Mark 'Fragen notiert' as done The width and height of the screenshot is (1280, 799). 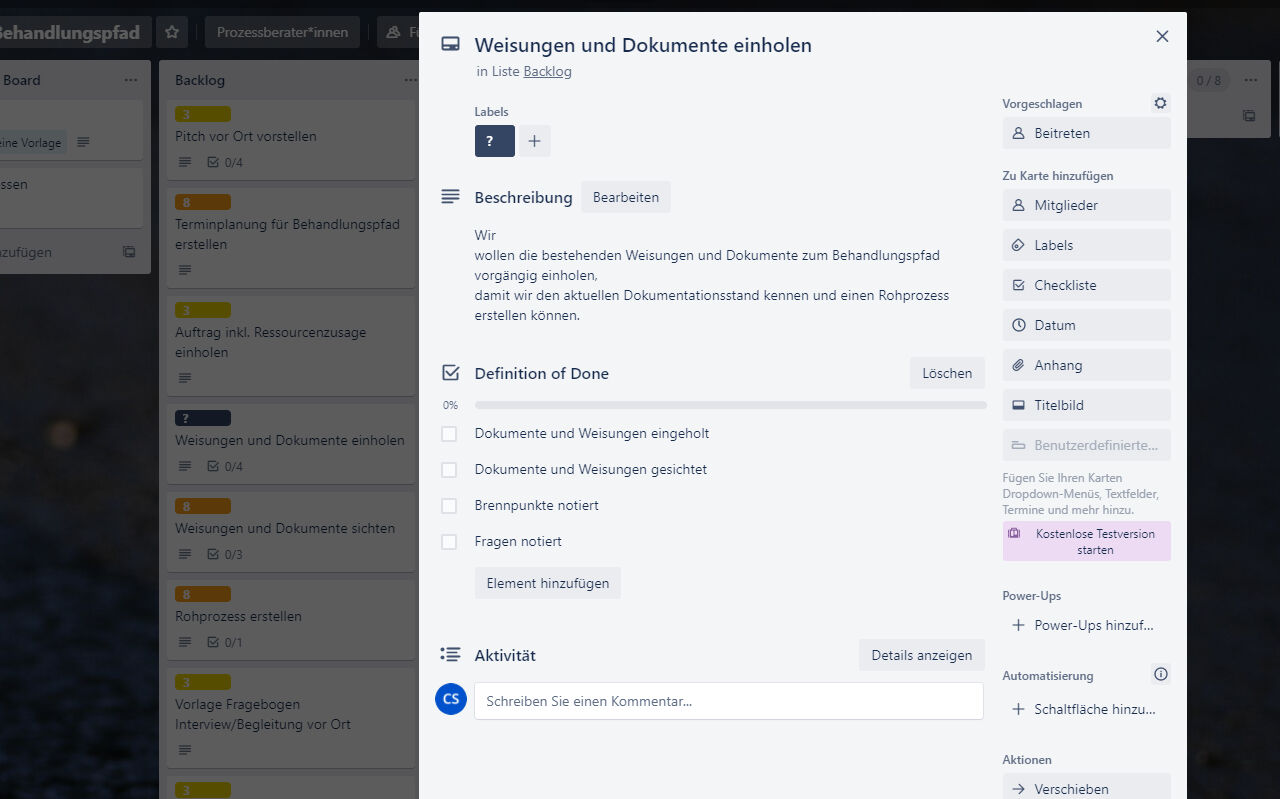(449, 542)
